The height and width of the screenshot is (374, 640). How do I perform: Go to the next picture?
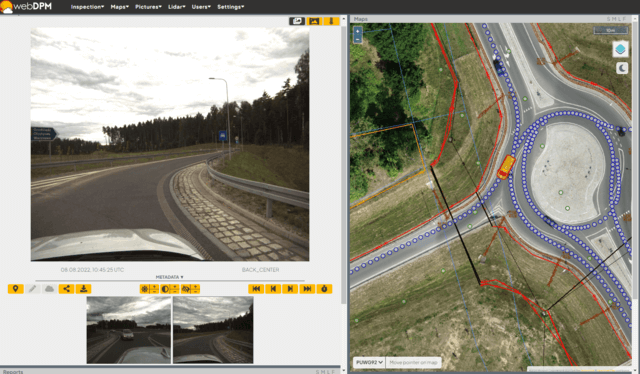[290, 289]
